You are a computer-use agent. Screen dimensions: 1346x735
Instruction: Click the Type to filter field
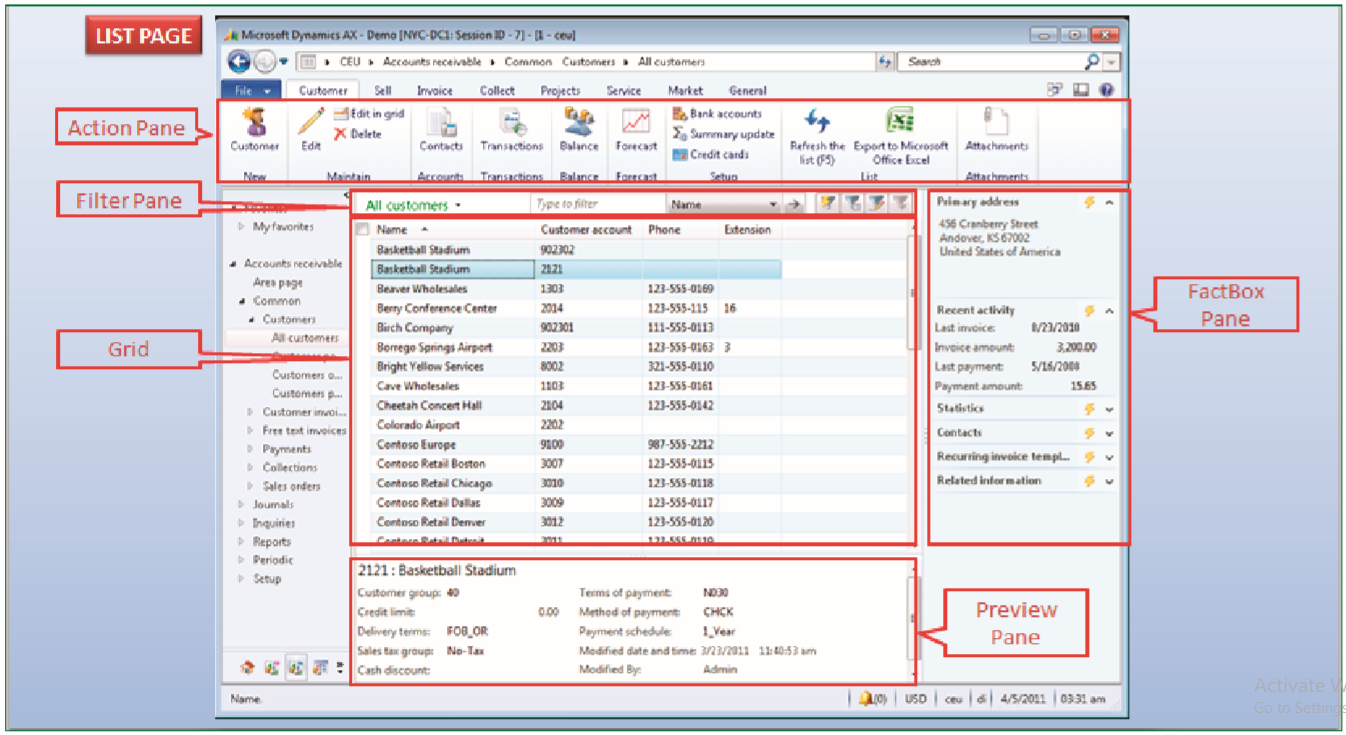(597, 204)
